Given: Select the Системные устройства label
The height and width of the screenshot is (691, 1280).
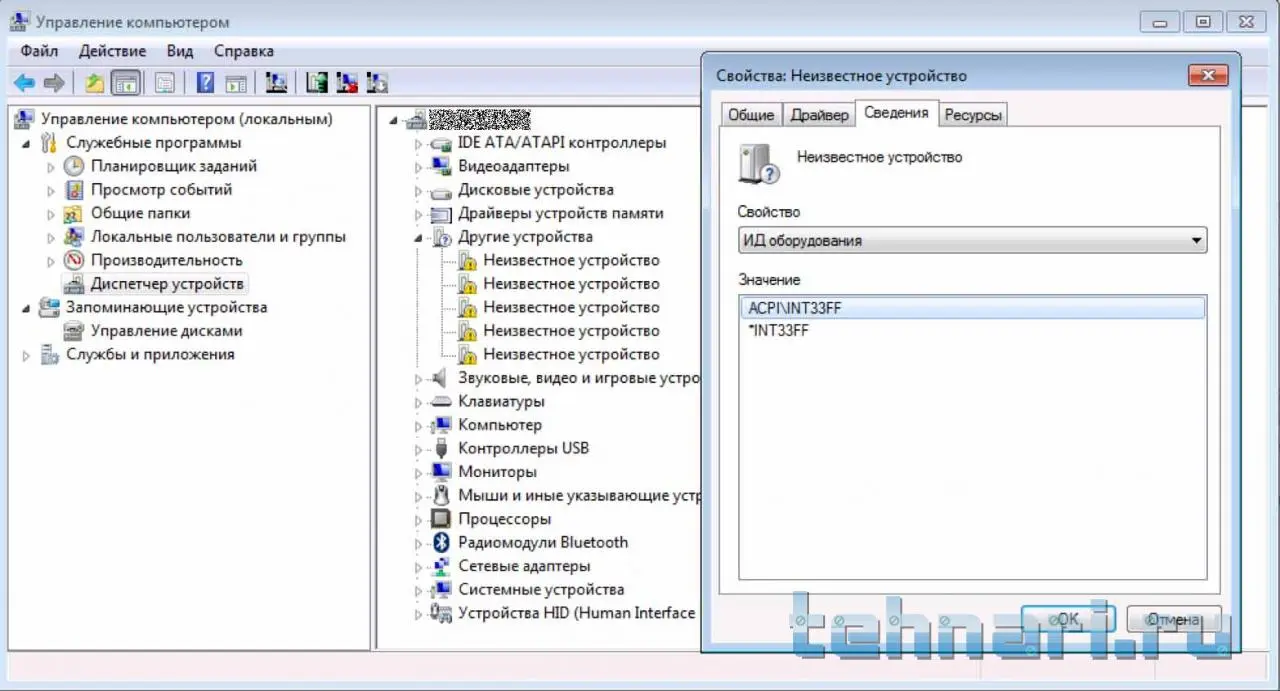Looking at the screenshot, I should point(541,590).
